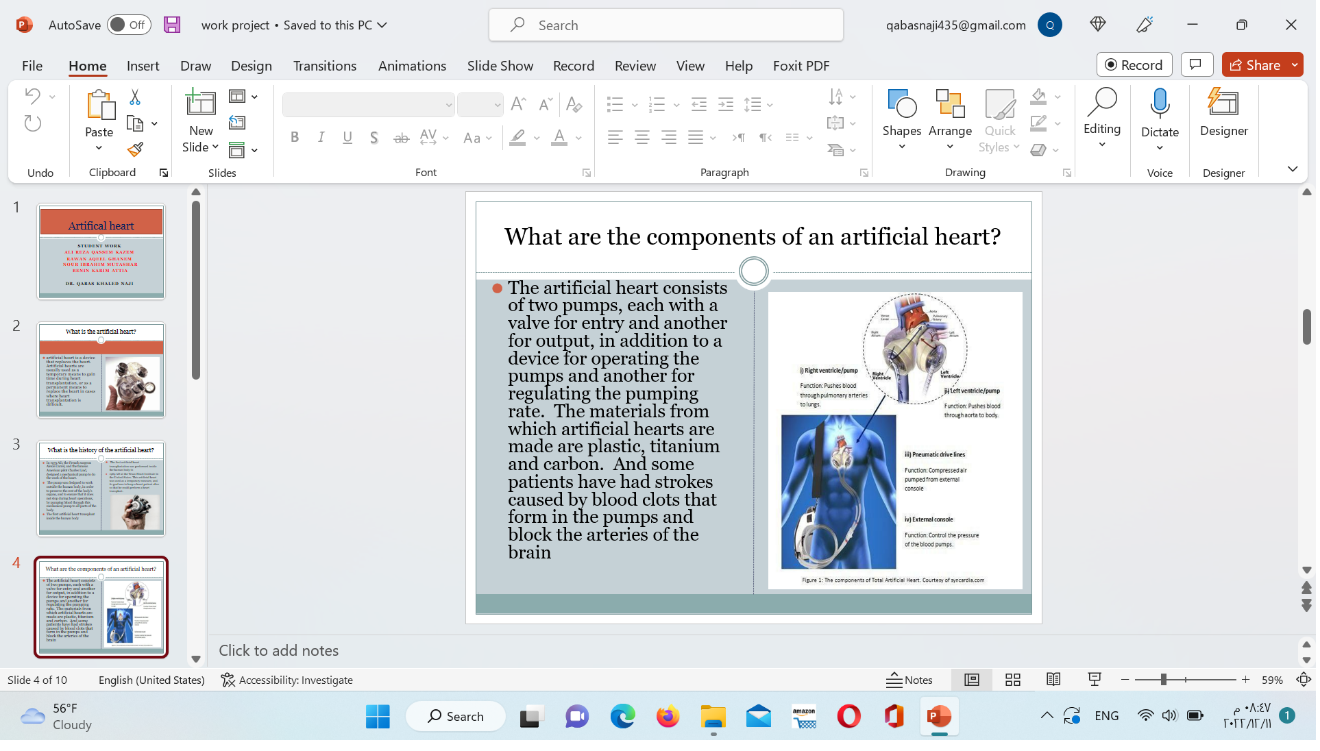This screenshot has width=1320, height=751.
Task: Click the New Slide icon
Action: (201, 104)
